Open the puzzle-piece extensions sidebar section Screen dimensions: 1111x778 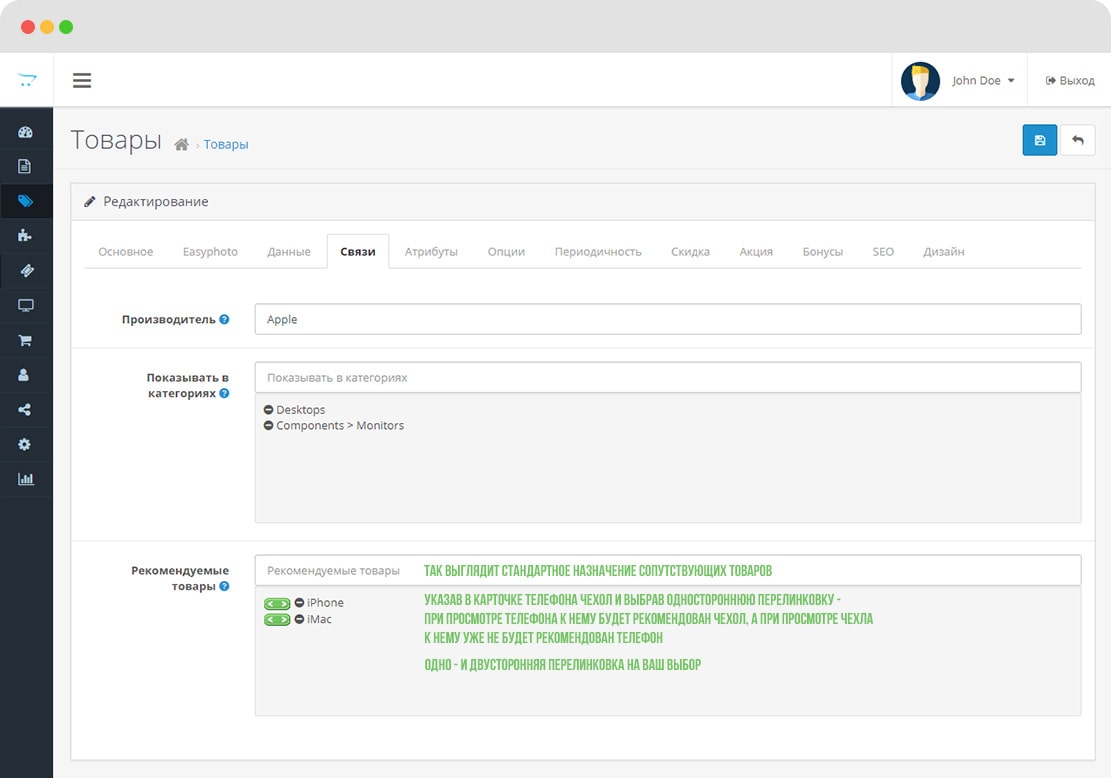pos(25,235)
